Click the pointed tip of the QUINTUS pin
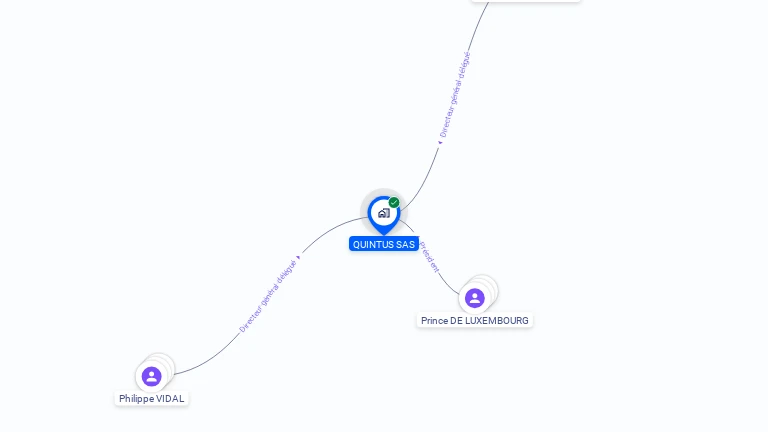 [x=384, y=233]
